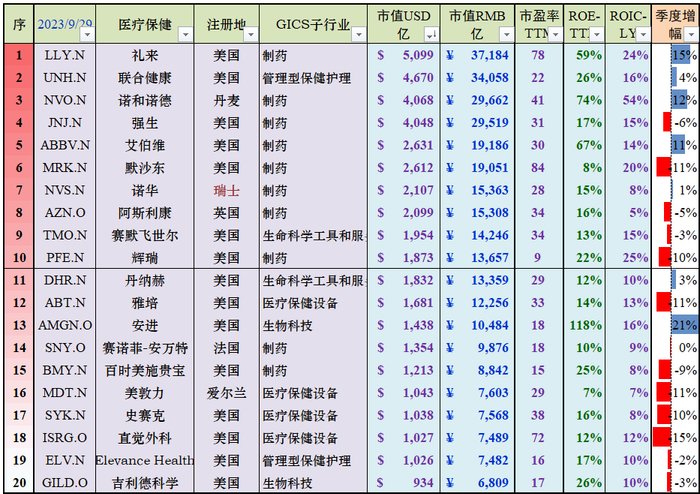The width and height of the screenshot is (700, 494).
Task: Select the NVO.N ticker cell
Action: (65, 100)
